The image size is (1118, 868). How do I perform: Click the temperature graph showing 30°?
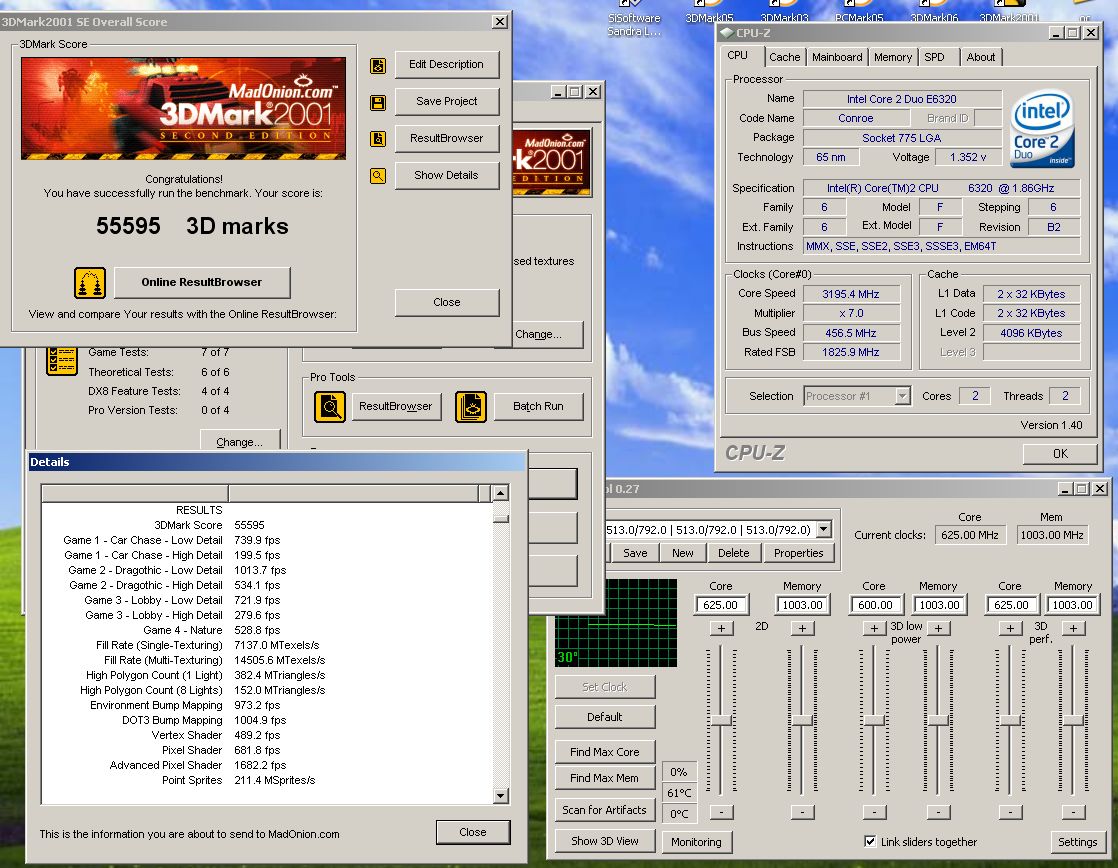pyautogui.click(x=616, y=623)
